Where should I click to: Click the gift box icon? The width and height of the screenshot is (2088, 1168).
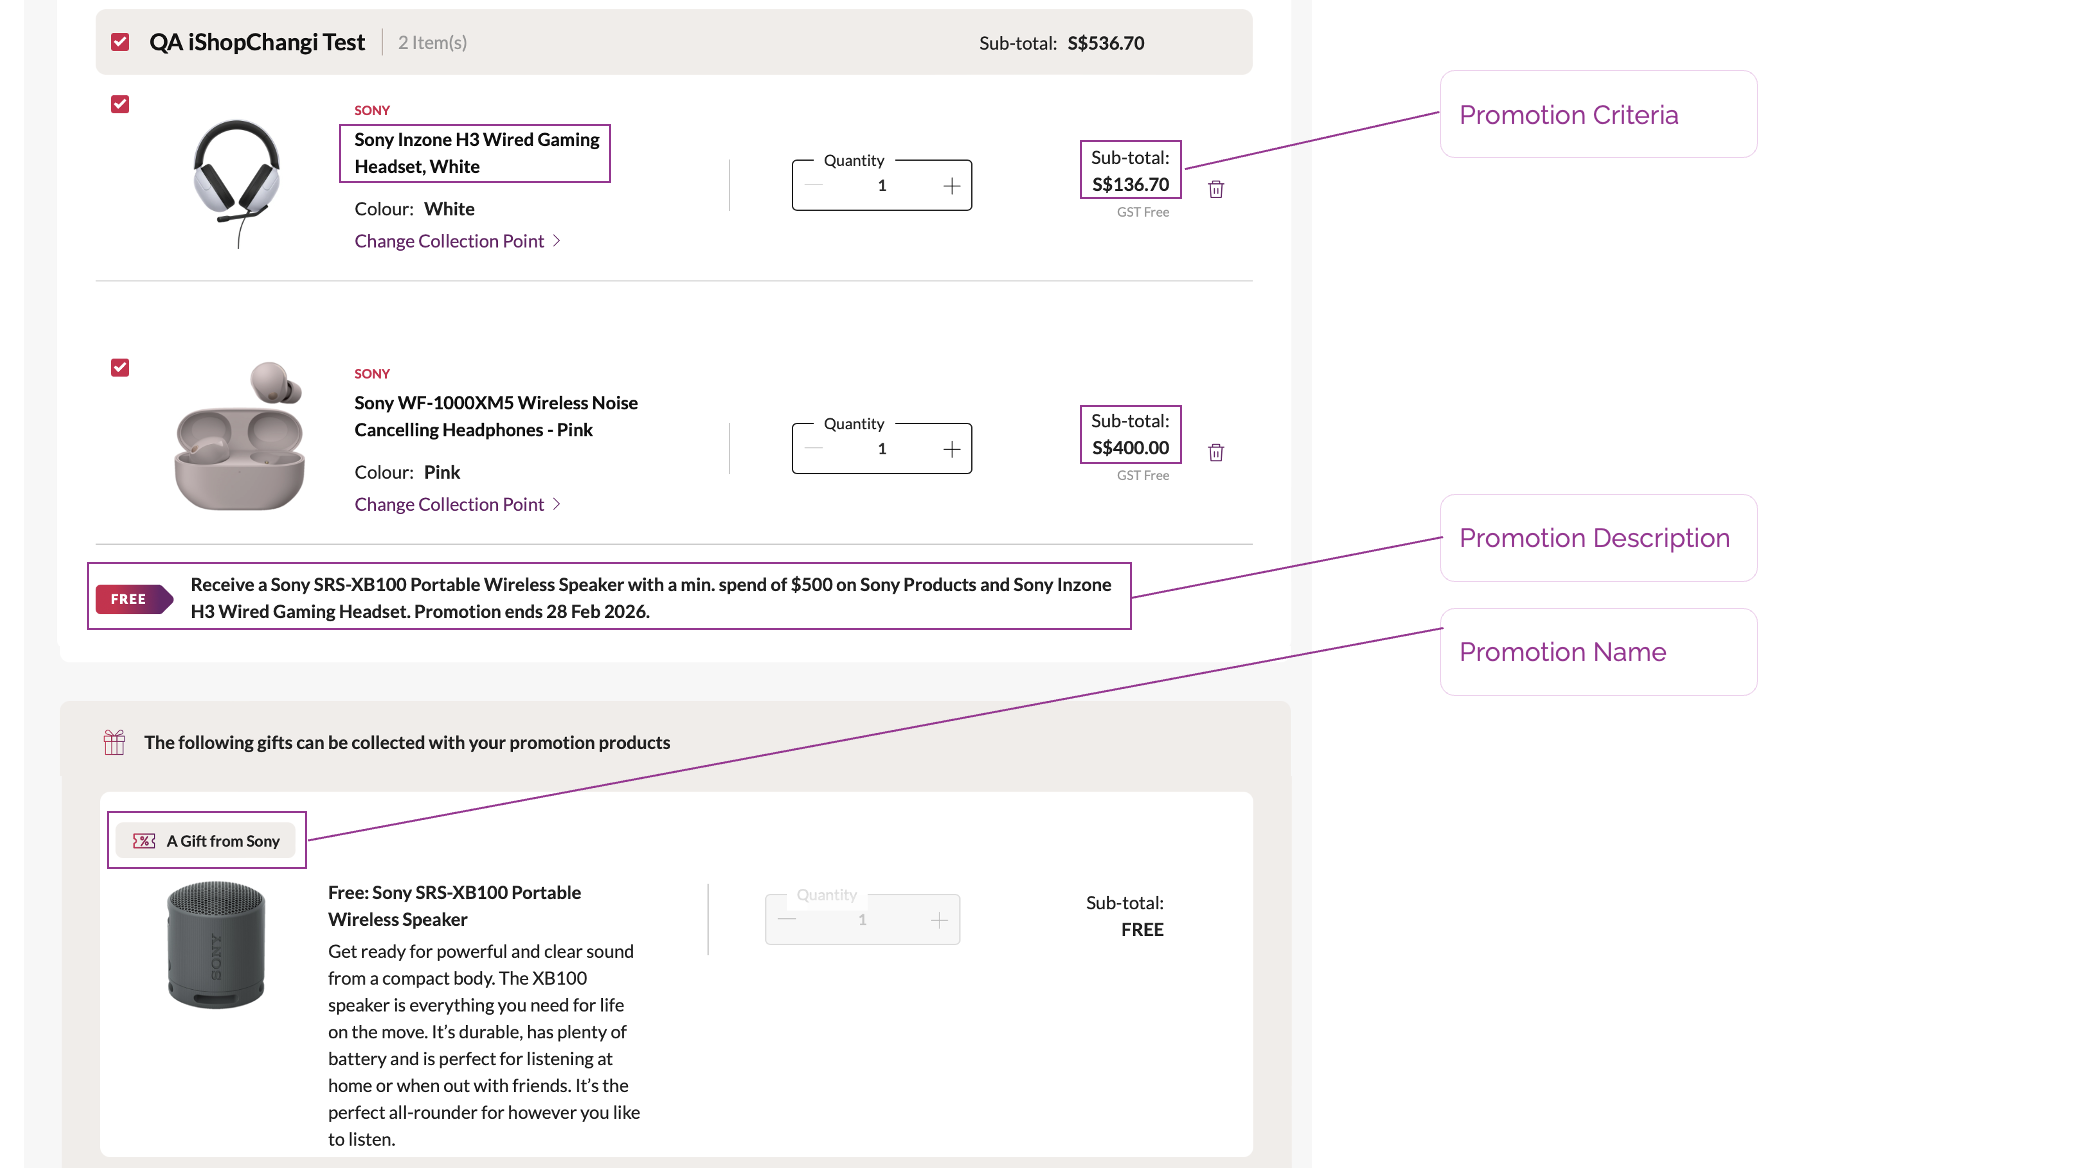[114, 742]
